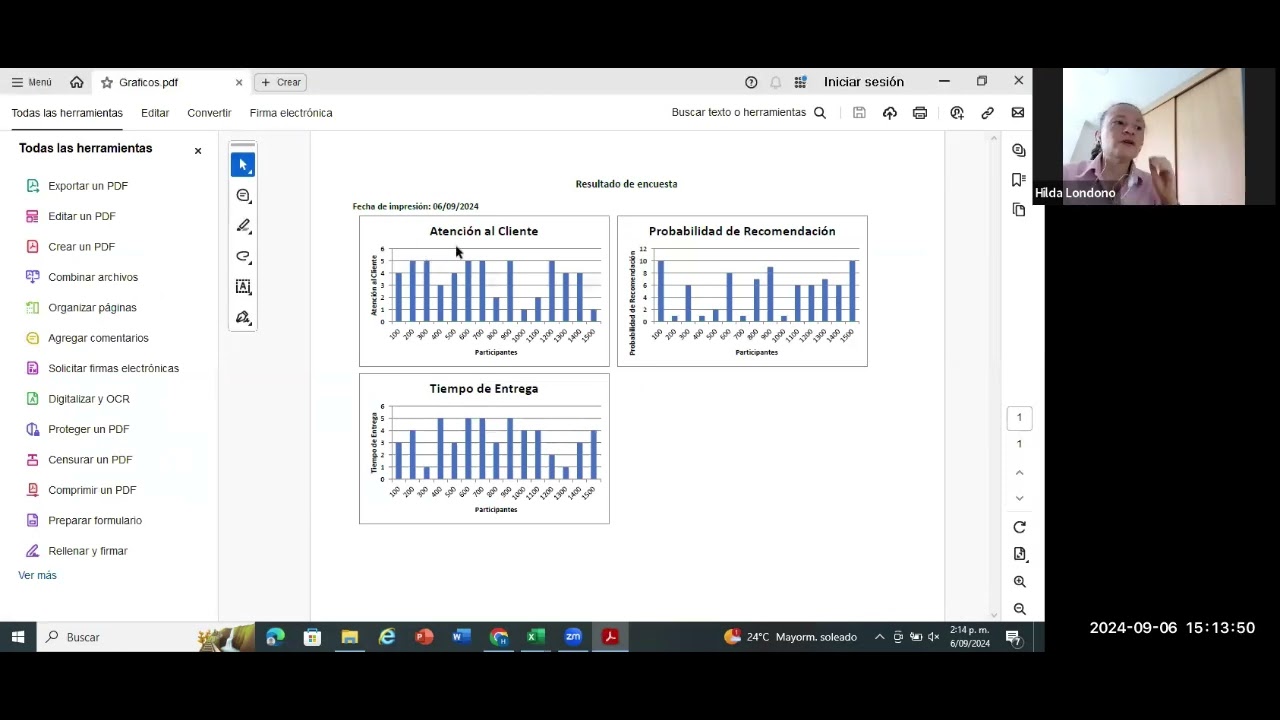The height and width of the screenshot is (720, 1280).
Task: Click Iniciar sesión
Action: (864, 82)
